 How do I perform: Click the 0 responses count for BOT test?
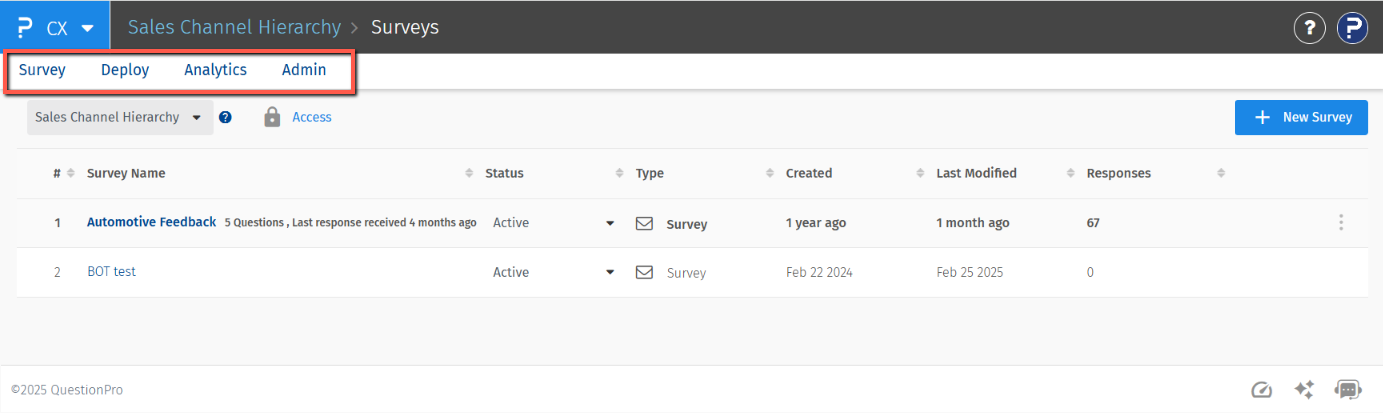coord(1090,272)
